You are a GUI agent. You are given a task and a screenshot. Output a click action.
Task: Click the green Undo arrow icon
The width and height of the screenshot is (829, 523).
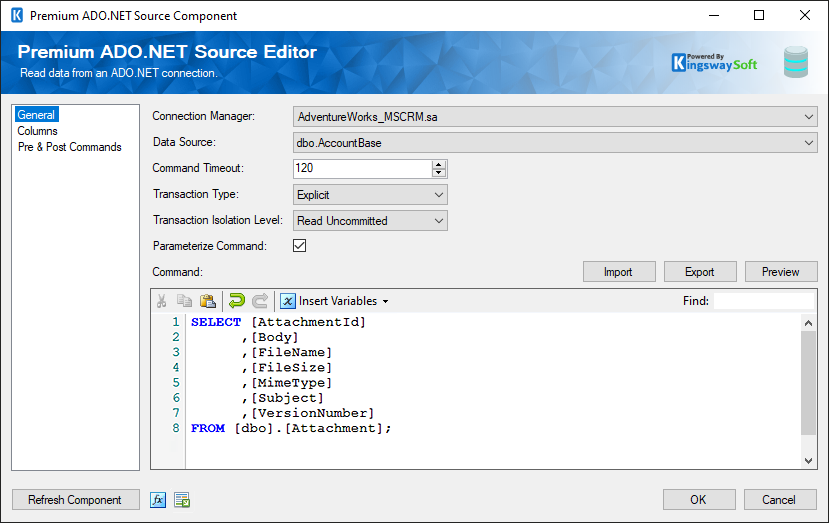pos(236,300)
